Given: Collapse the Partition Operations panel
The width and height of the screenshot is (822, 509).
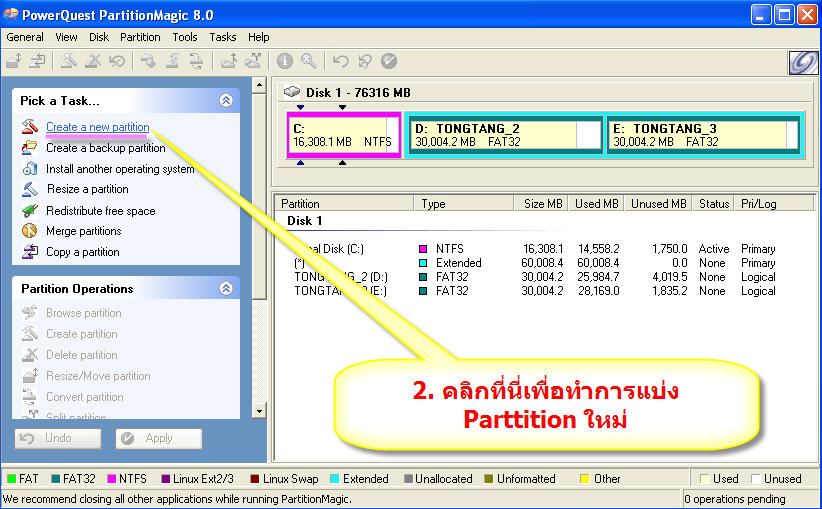Looking at the screenshot, I should (x=226, y=288).
